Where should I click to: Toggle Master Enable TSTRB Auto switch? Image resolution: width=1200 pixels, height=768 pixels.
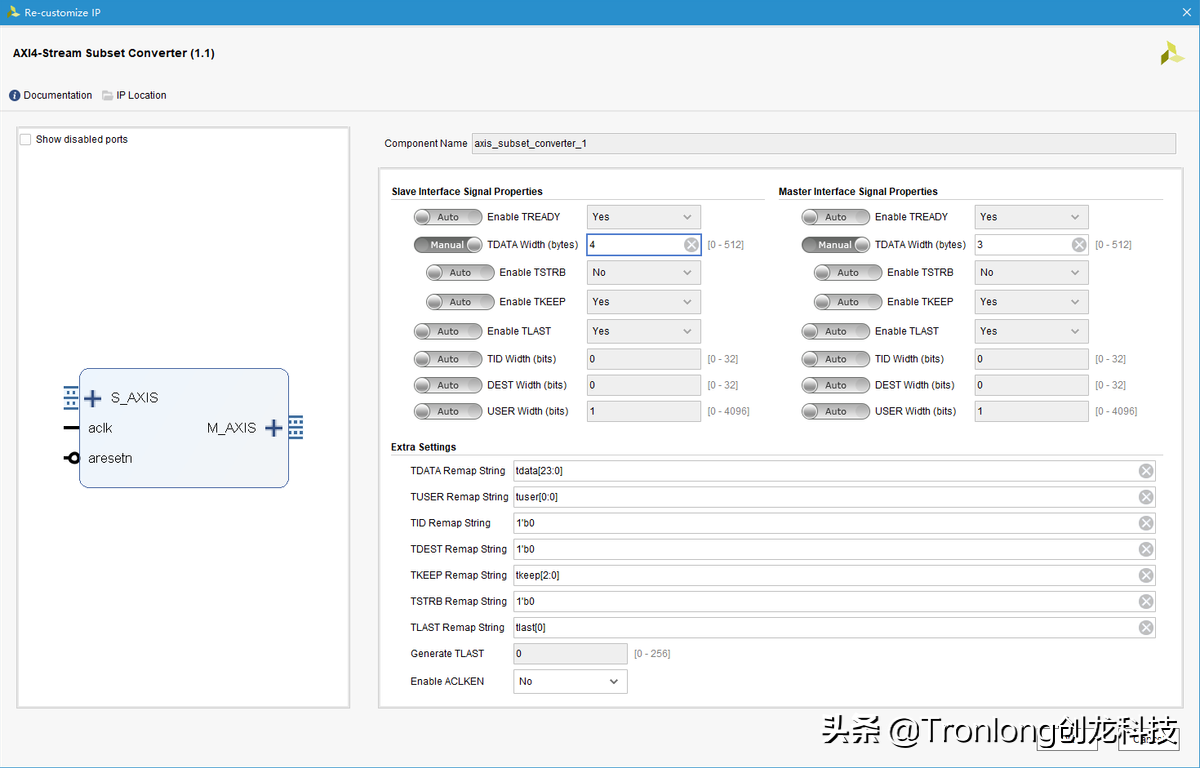848,273
